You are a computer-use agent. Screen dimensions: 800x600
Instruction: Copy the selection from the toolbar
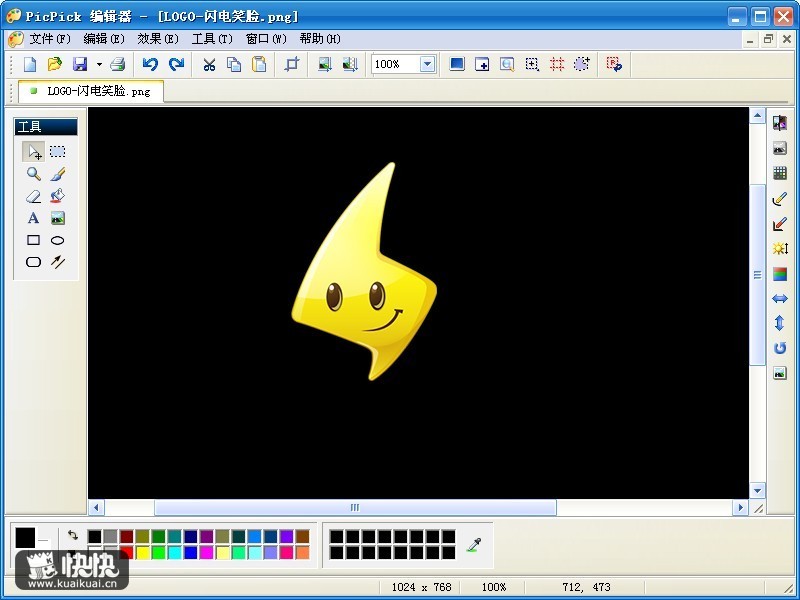pyautogui.click(x=234, y=64)
